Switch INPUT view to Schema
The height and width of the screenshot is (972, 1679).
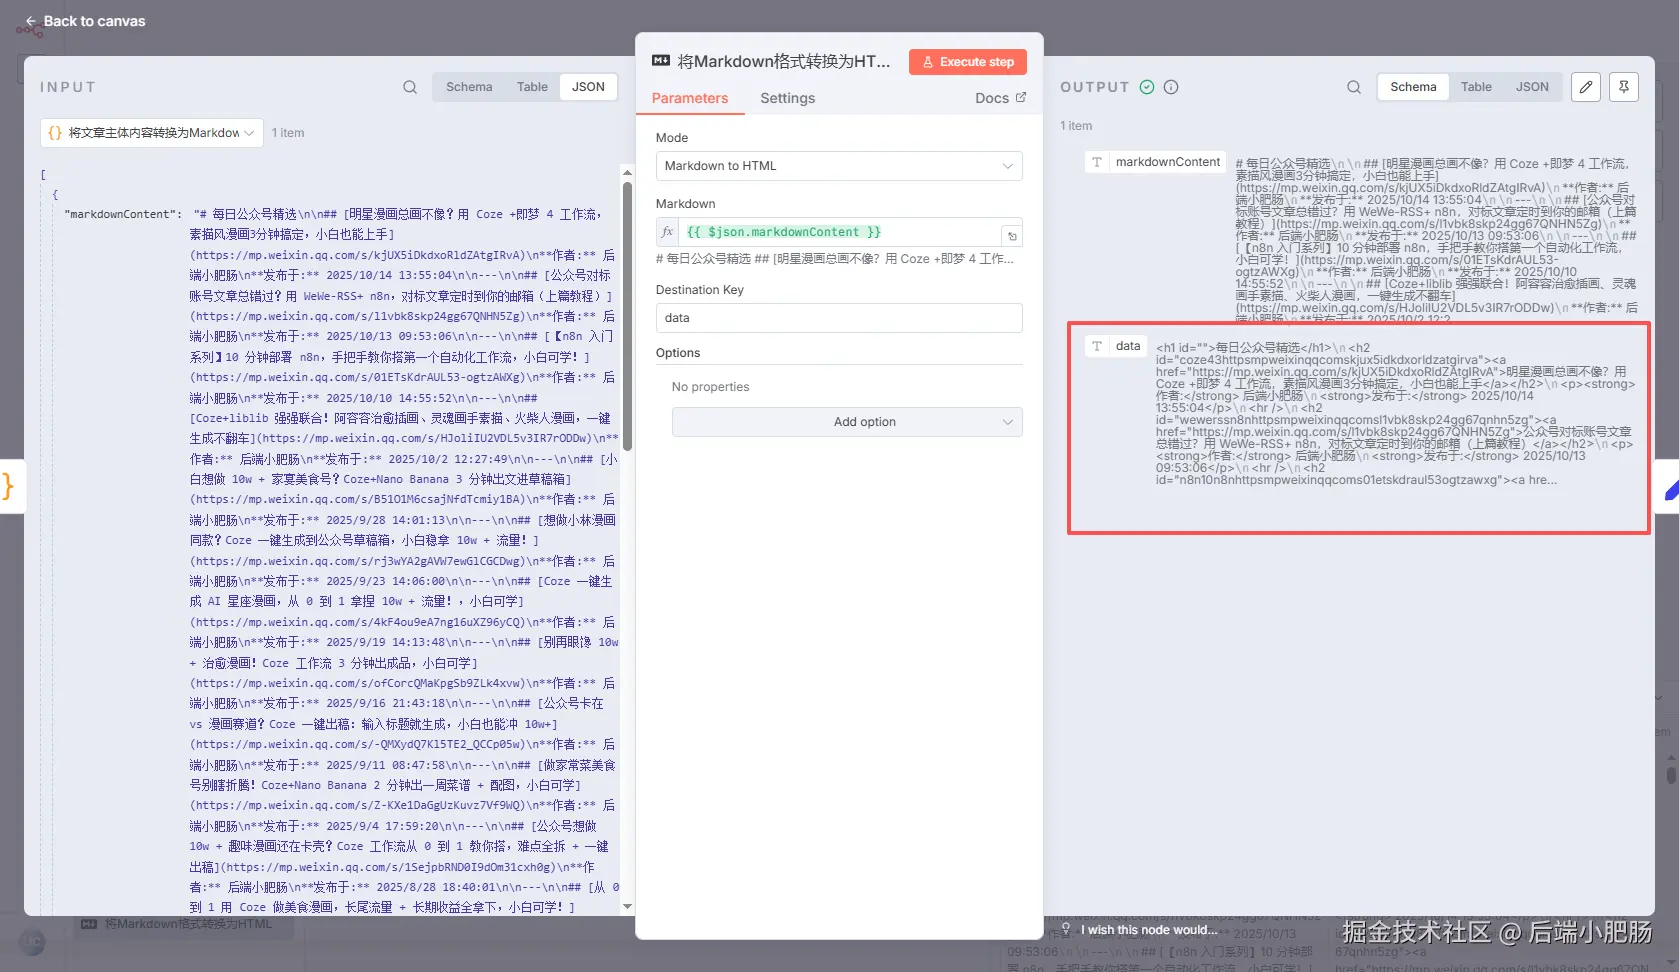pos(469,87)
